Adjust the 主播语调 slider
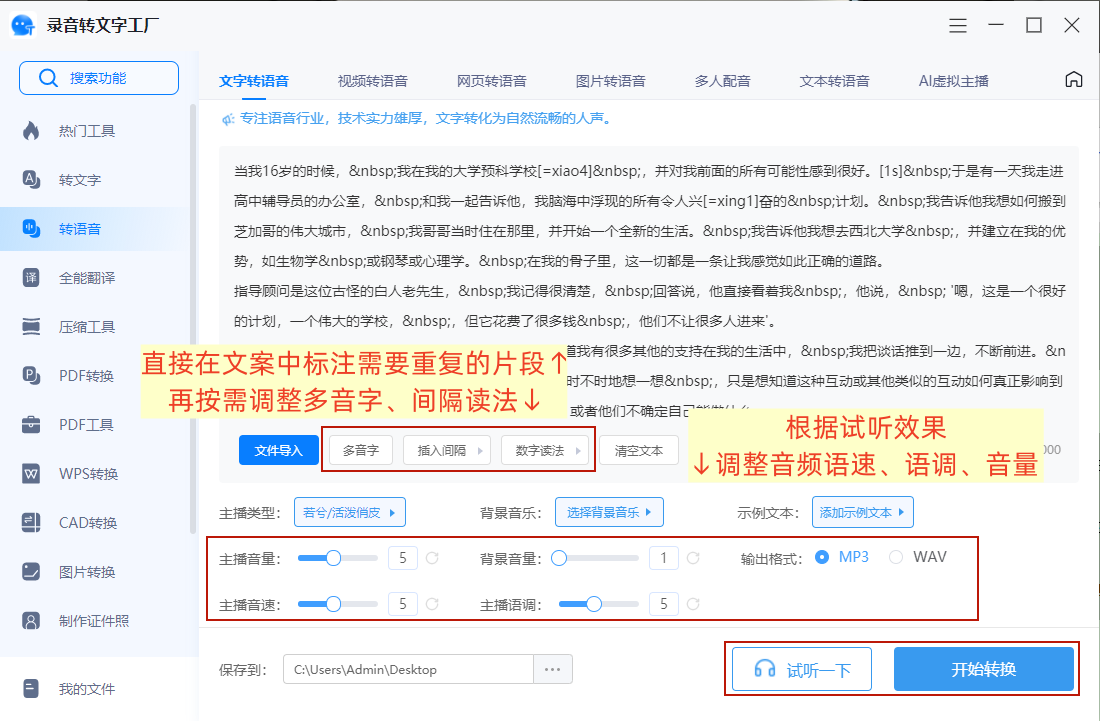 598,604
